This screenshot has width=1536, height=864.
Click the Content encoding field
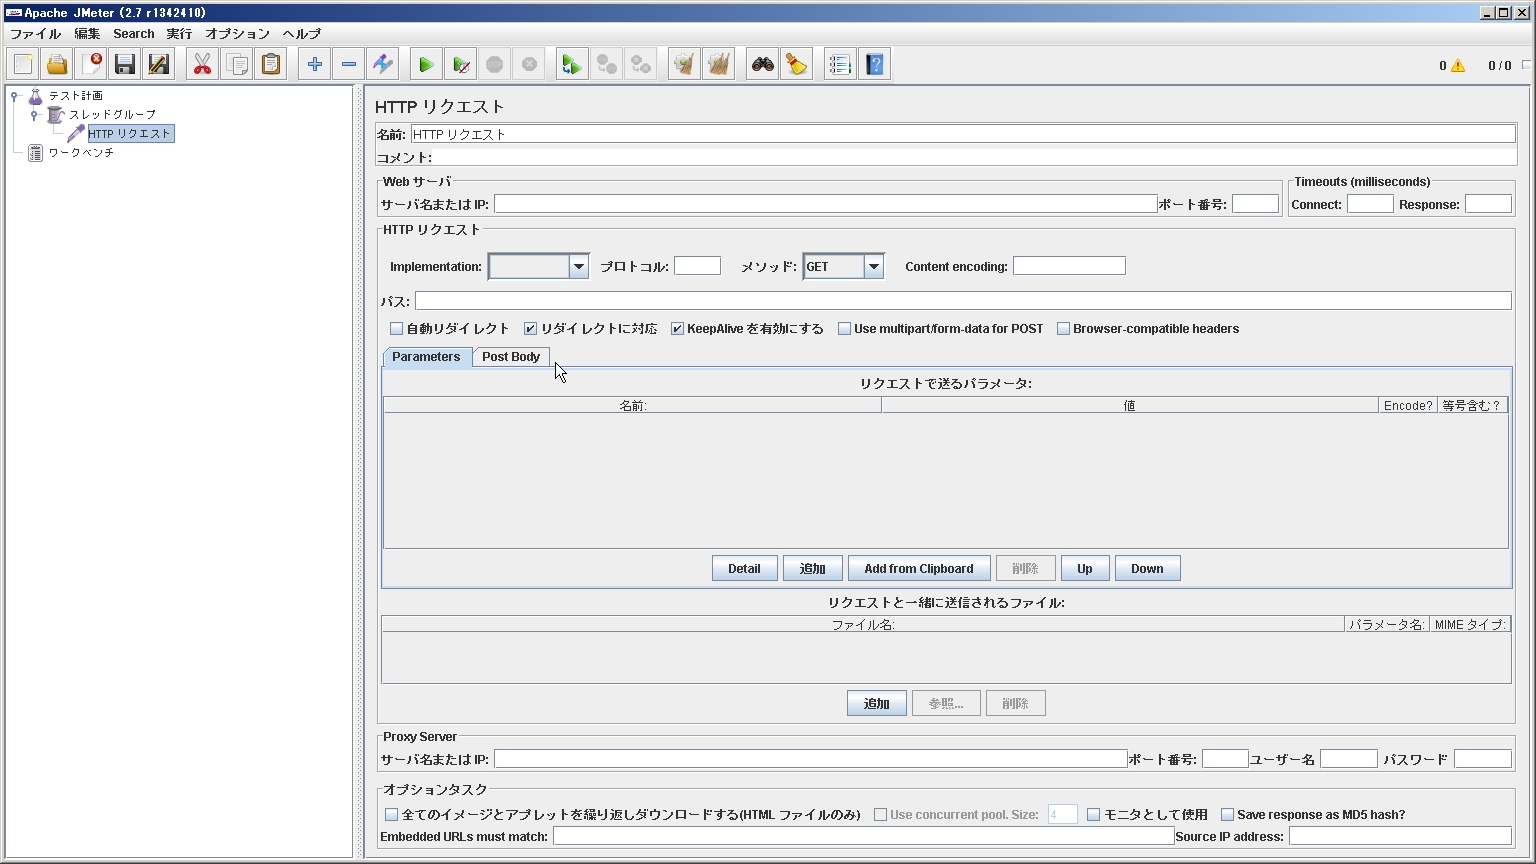click(1069, 266)
